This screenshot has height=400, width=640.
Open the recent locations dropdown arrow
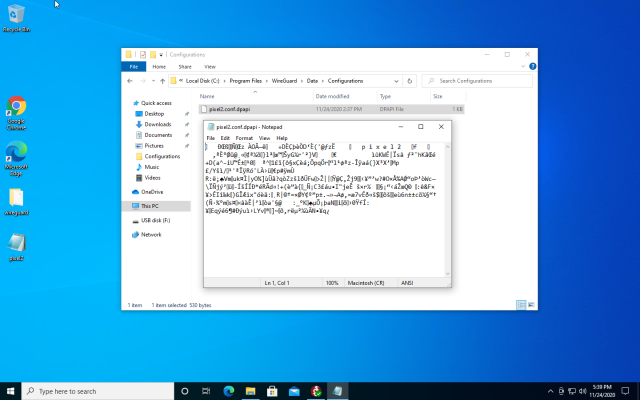[x=153, y=81]
